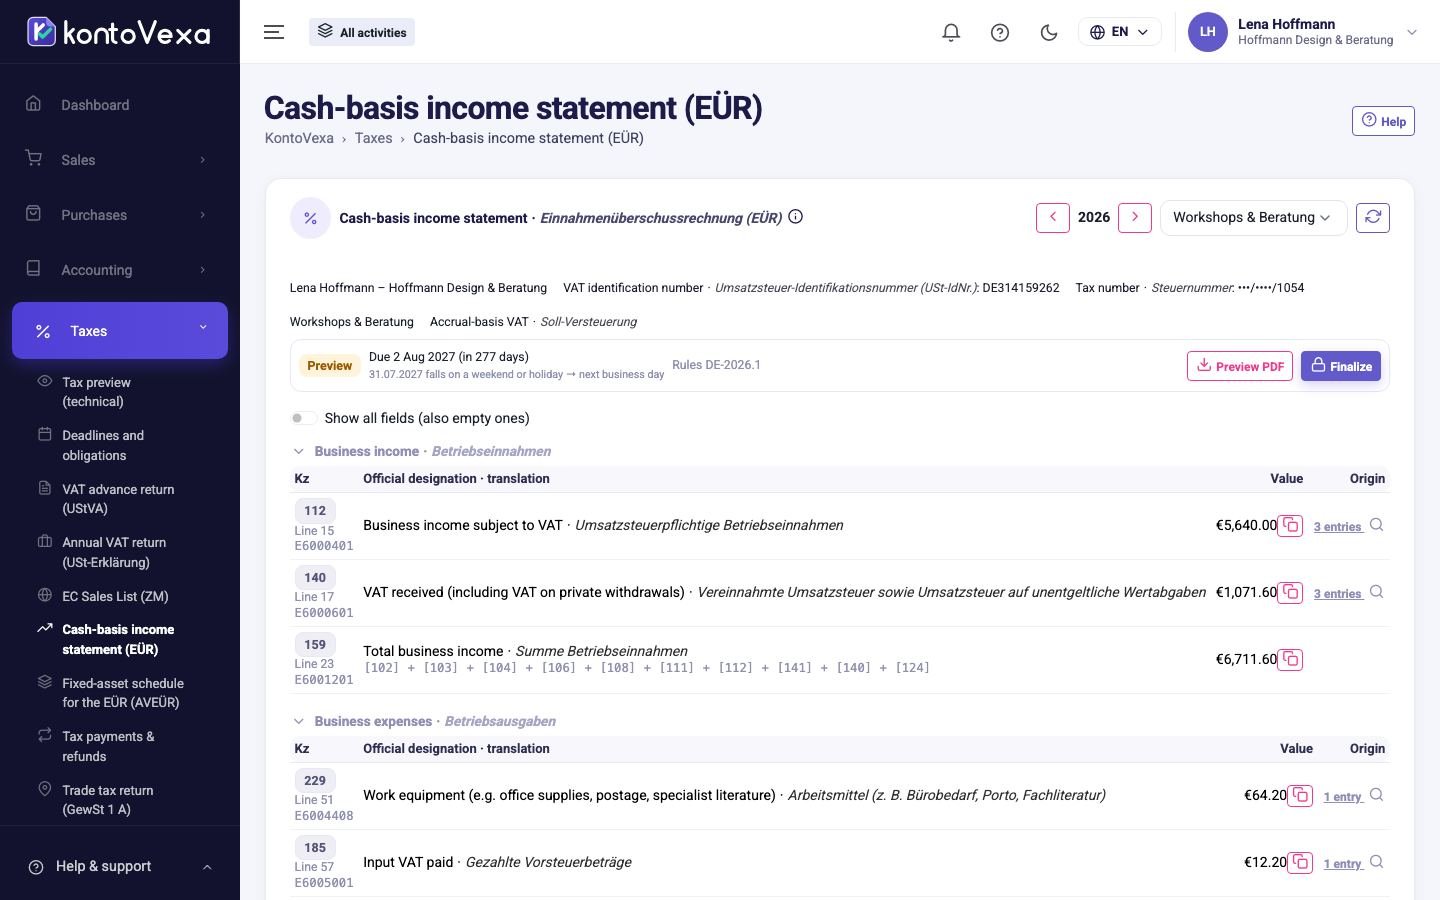The width and height of the screenshot is (1440, 900).
Task: Go to next year after 2026
Action: [x=1135, y=217]
